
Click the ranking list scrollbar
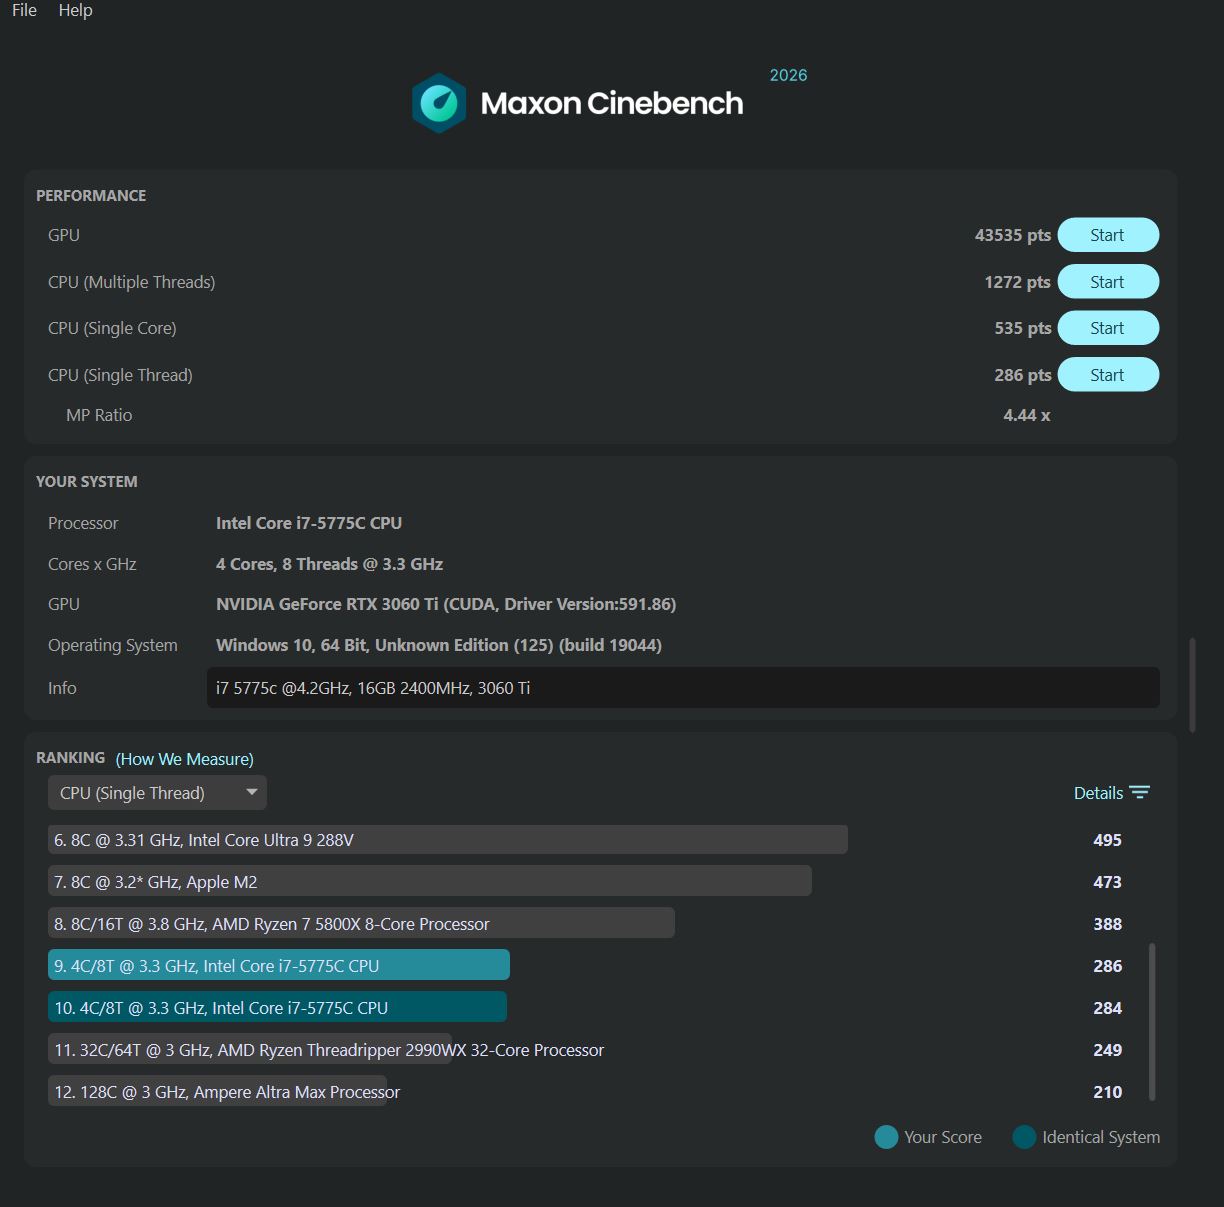[1152, 1020]
